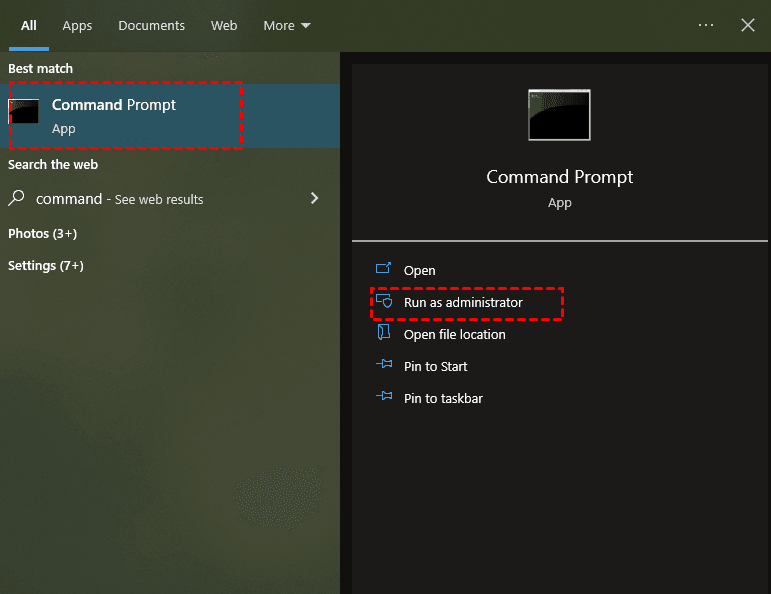
Task: Open the three-dot options menu
Action: tap(706, 25)
